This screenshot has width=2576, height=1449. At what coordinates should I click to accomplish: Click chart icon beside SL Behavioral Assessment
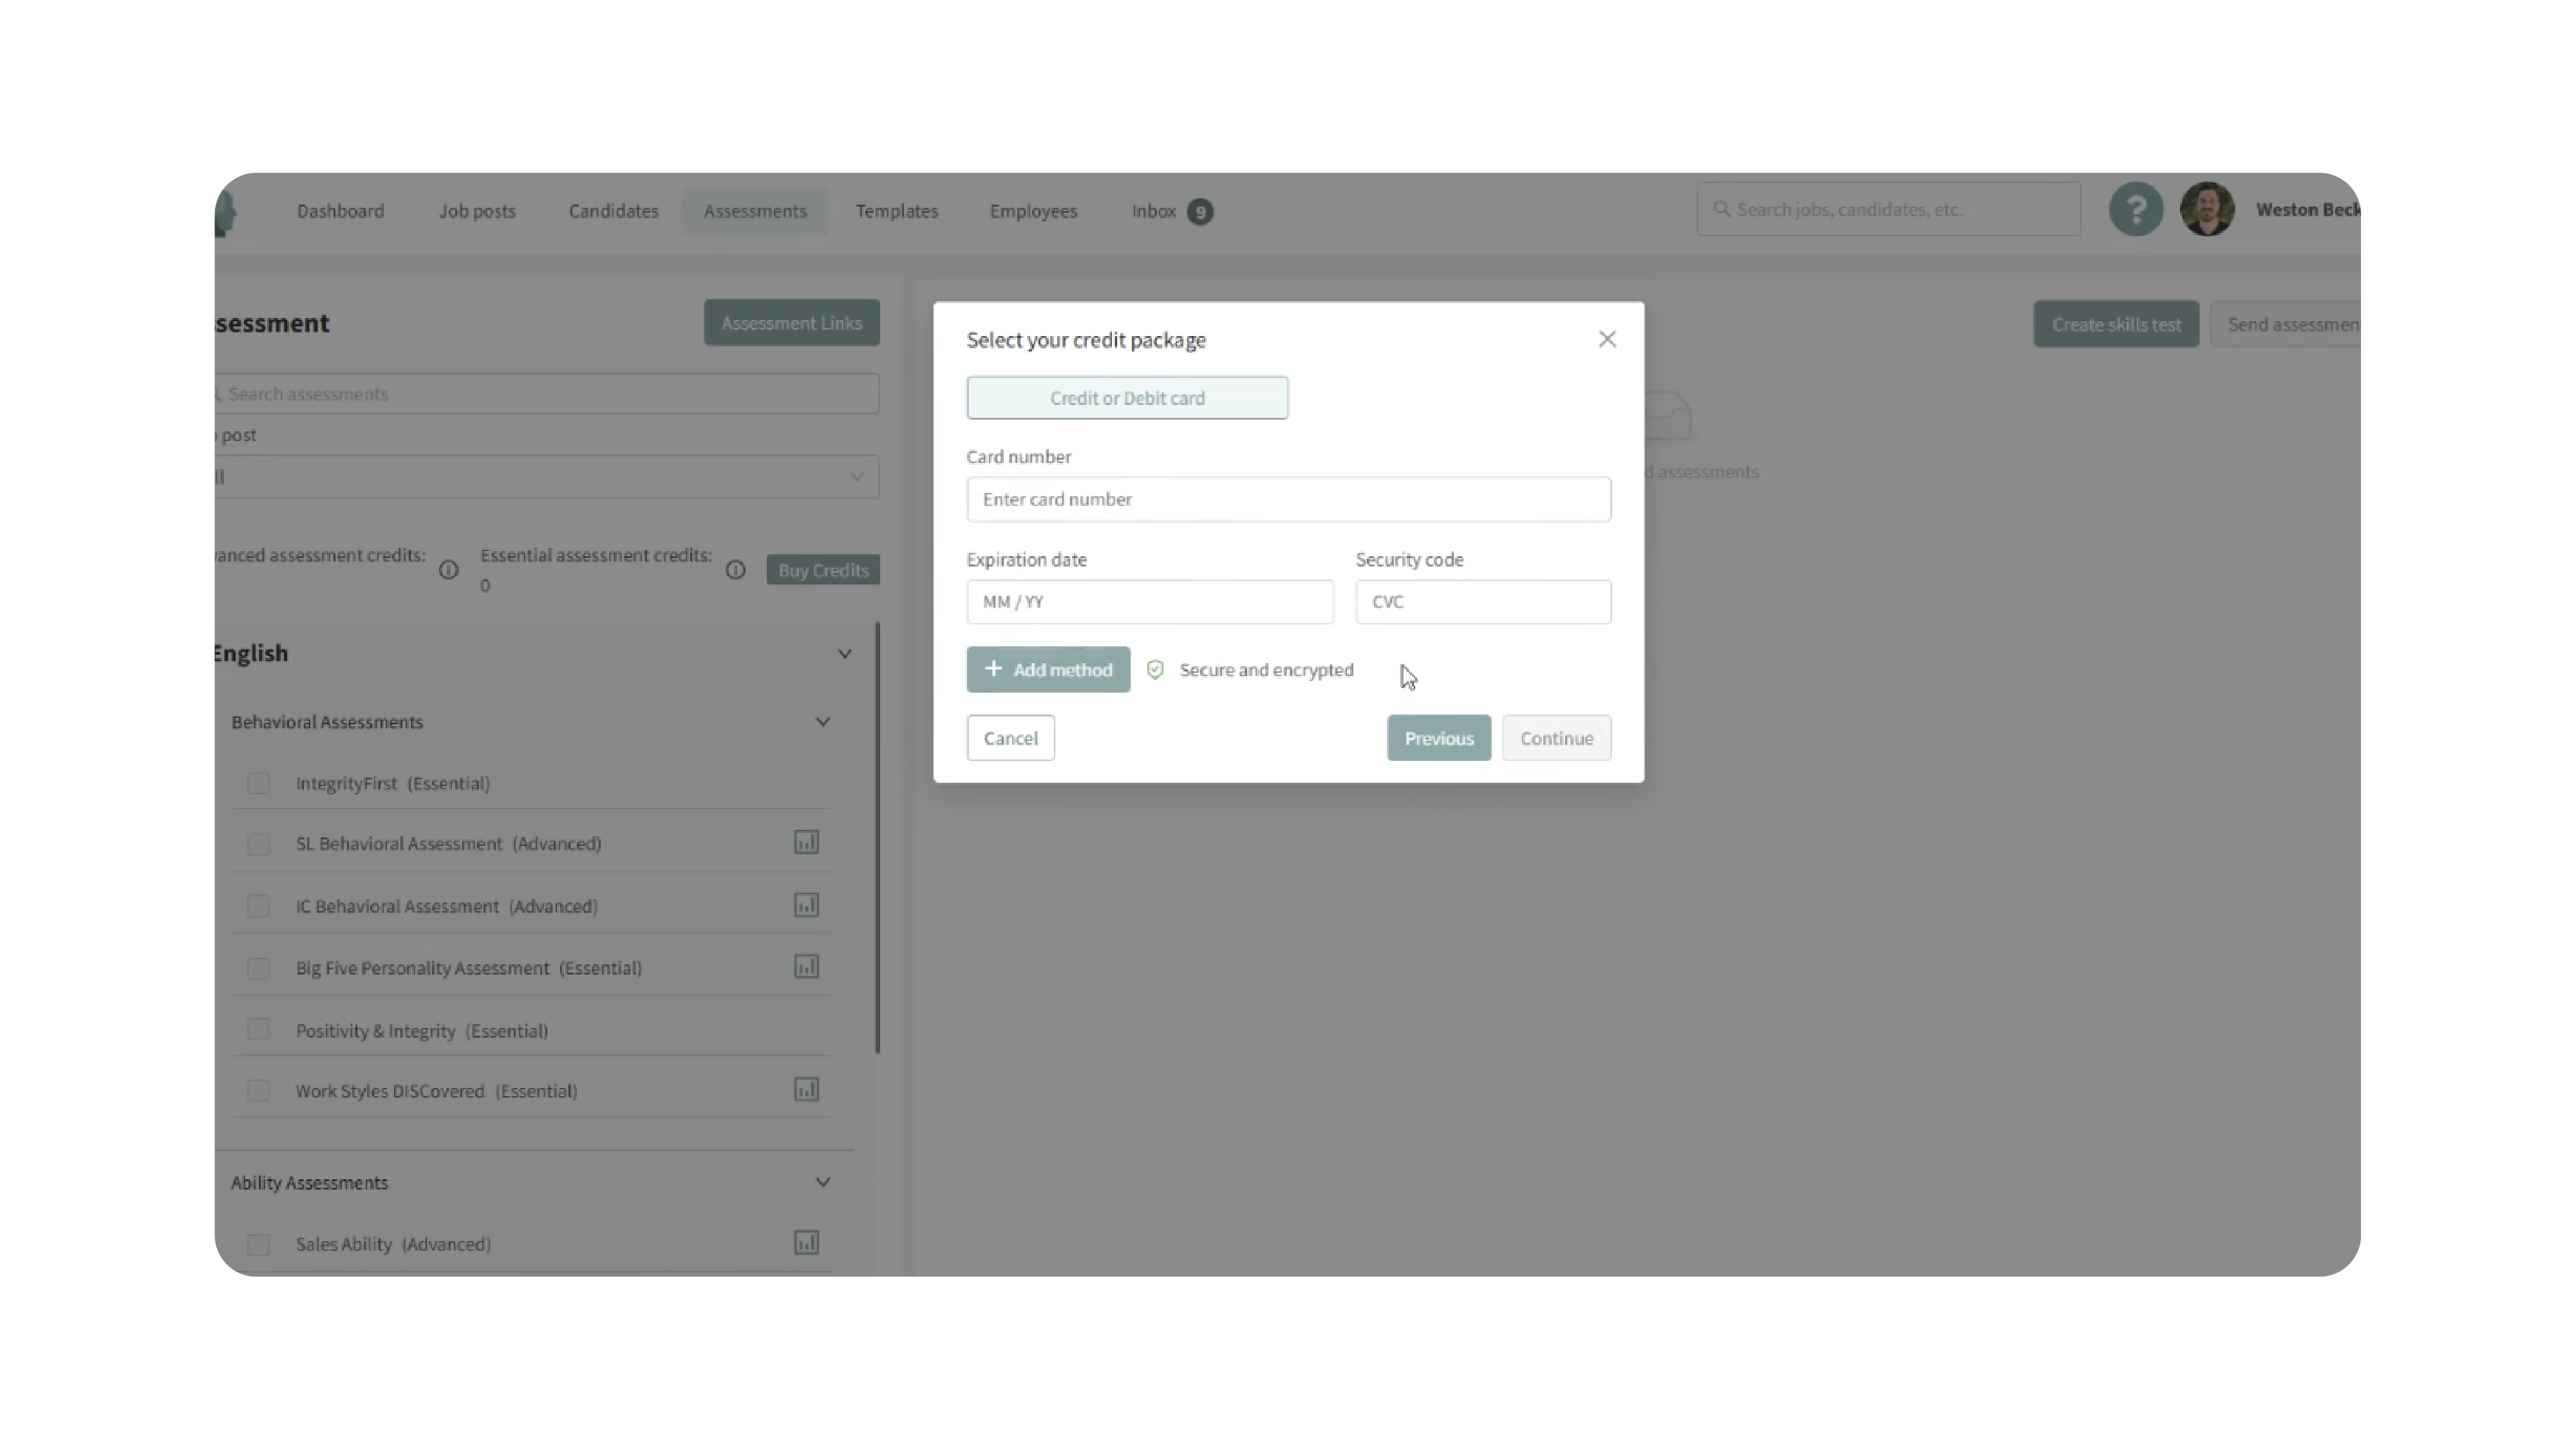click(x=806, y=843)
